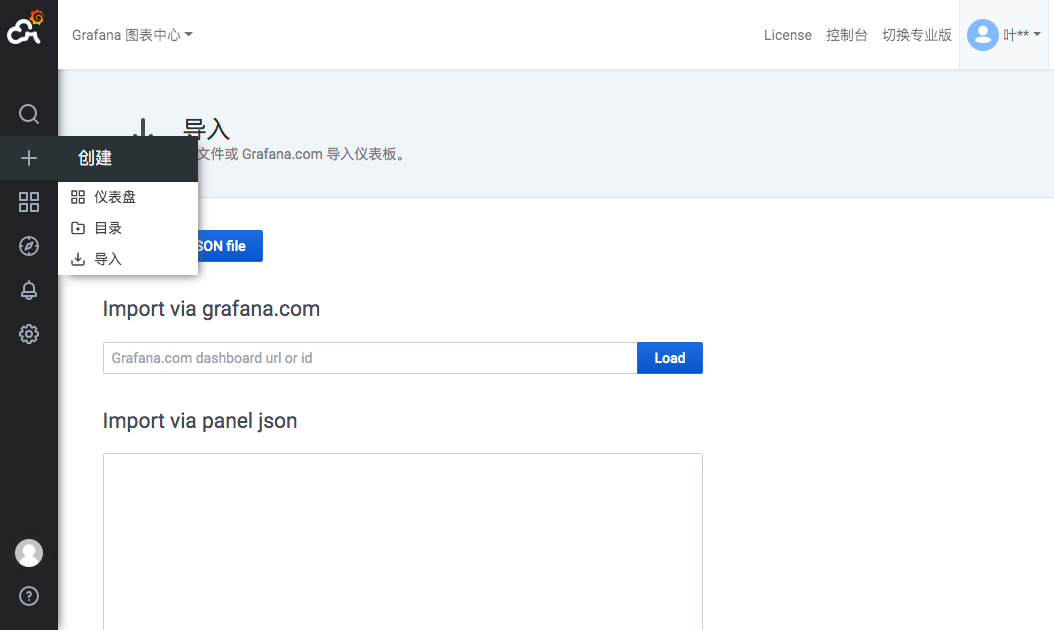Focus the Grafana.com dashboard url or id field
This screenshot has width=1054, height=630.
click(x=370, y=358)
